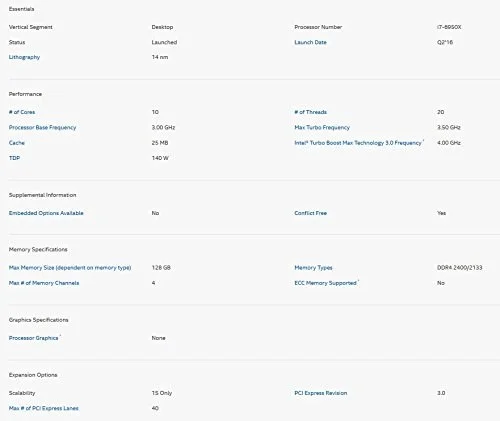
Task: Select the Memory Types link
Action: tap(313, 268)
